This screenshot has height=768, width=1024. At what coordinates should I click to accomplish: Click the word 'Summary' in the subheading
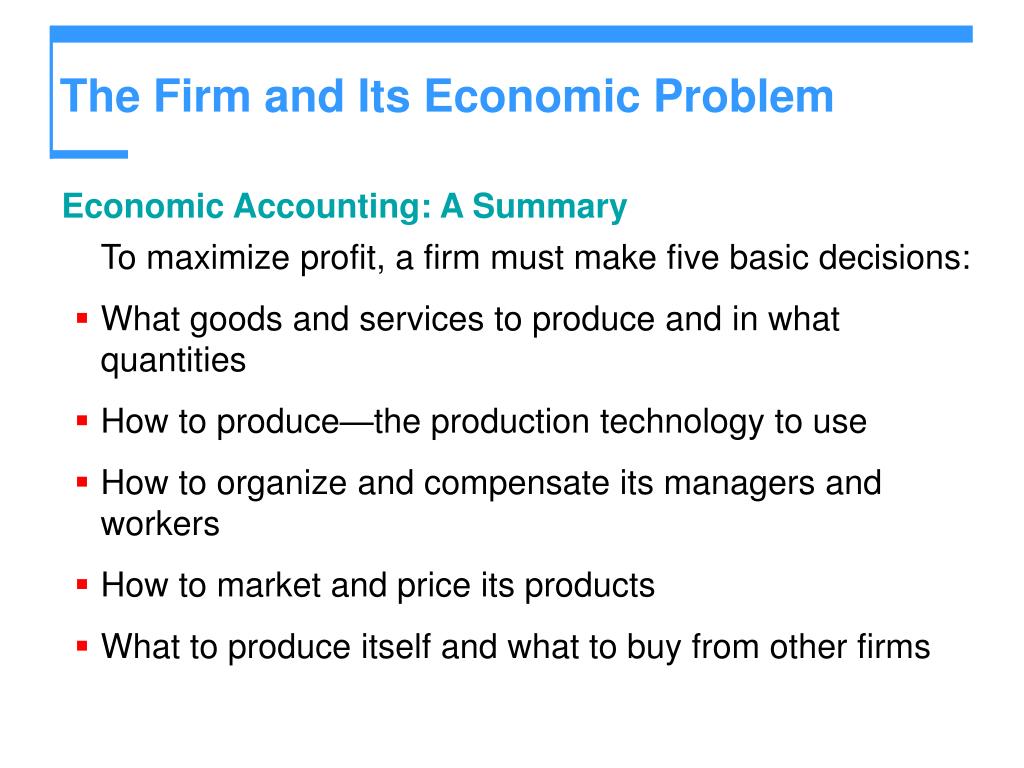click(549, 207)
